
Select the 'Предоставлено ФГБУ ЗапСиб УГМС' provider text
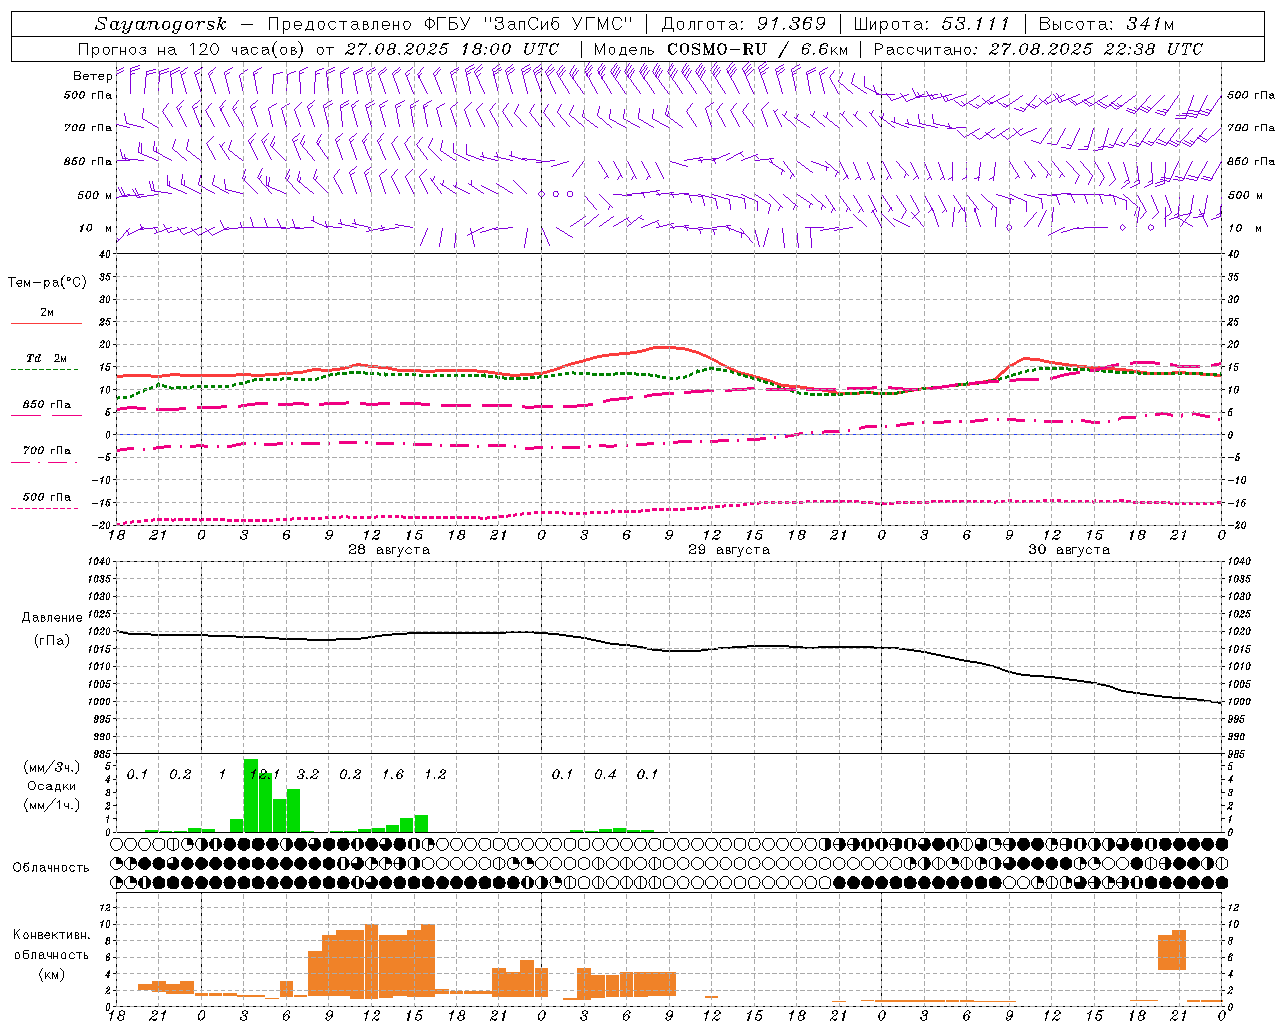450,24
